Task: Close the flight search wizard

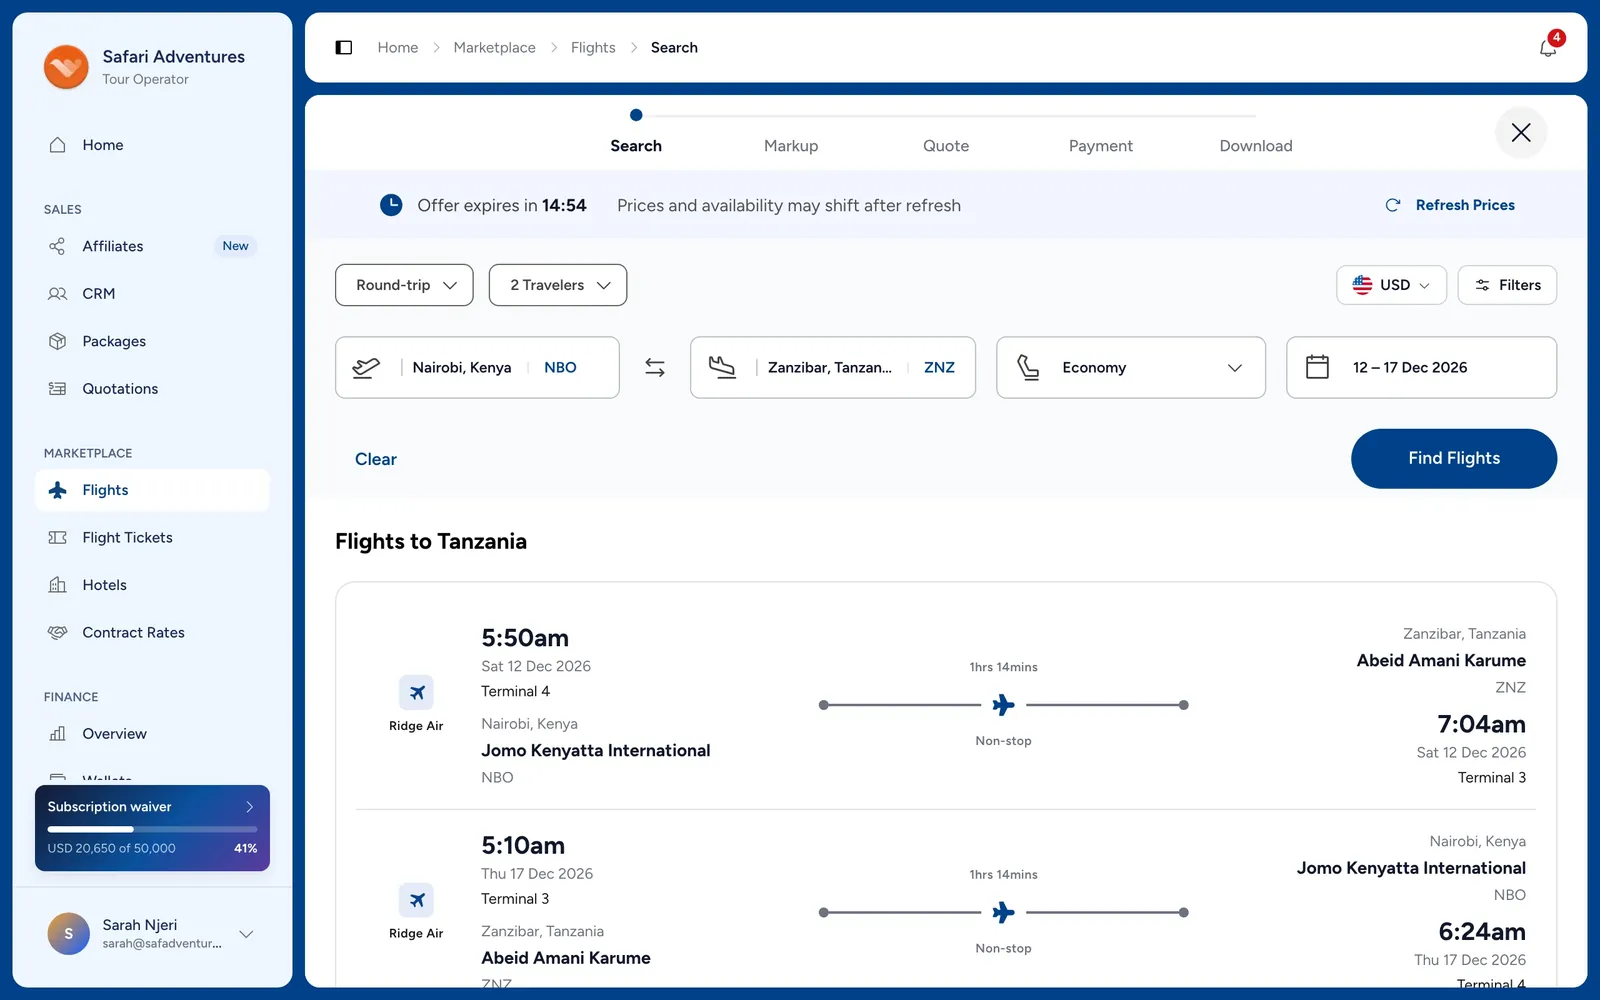Action: (1521, 132)
